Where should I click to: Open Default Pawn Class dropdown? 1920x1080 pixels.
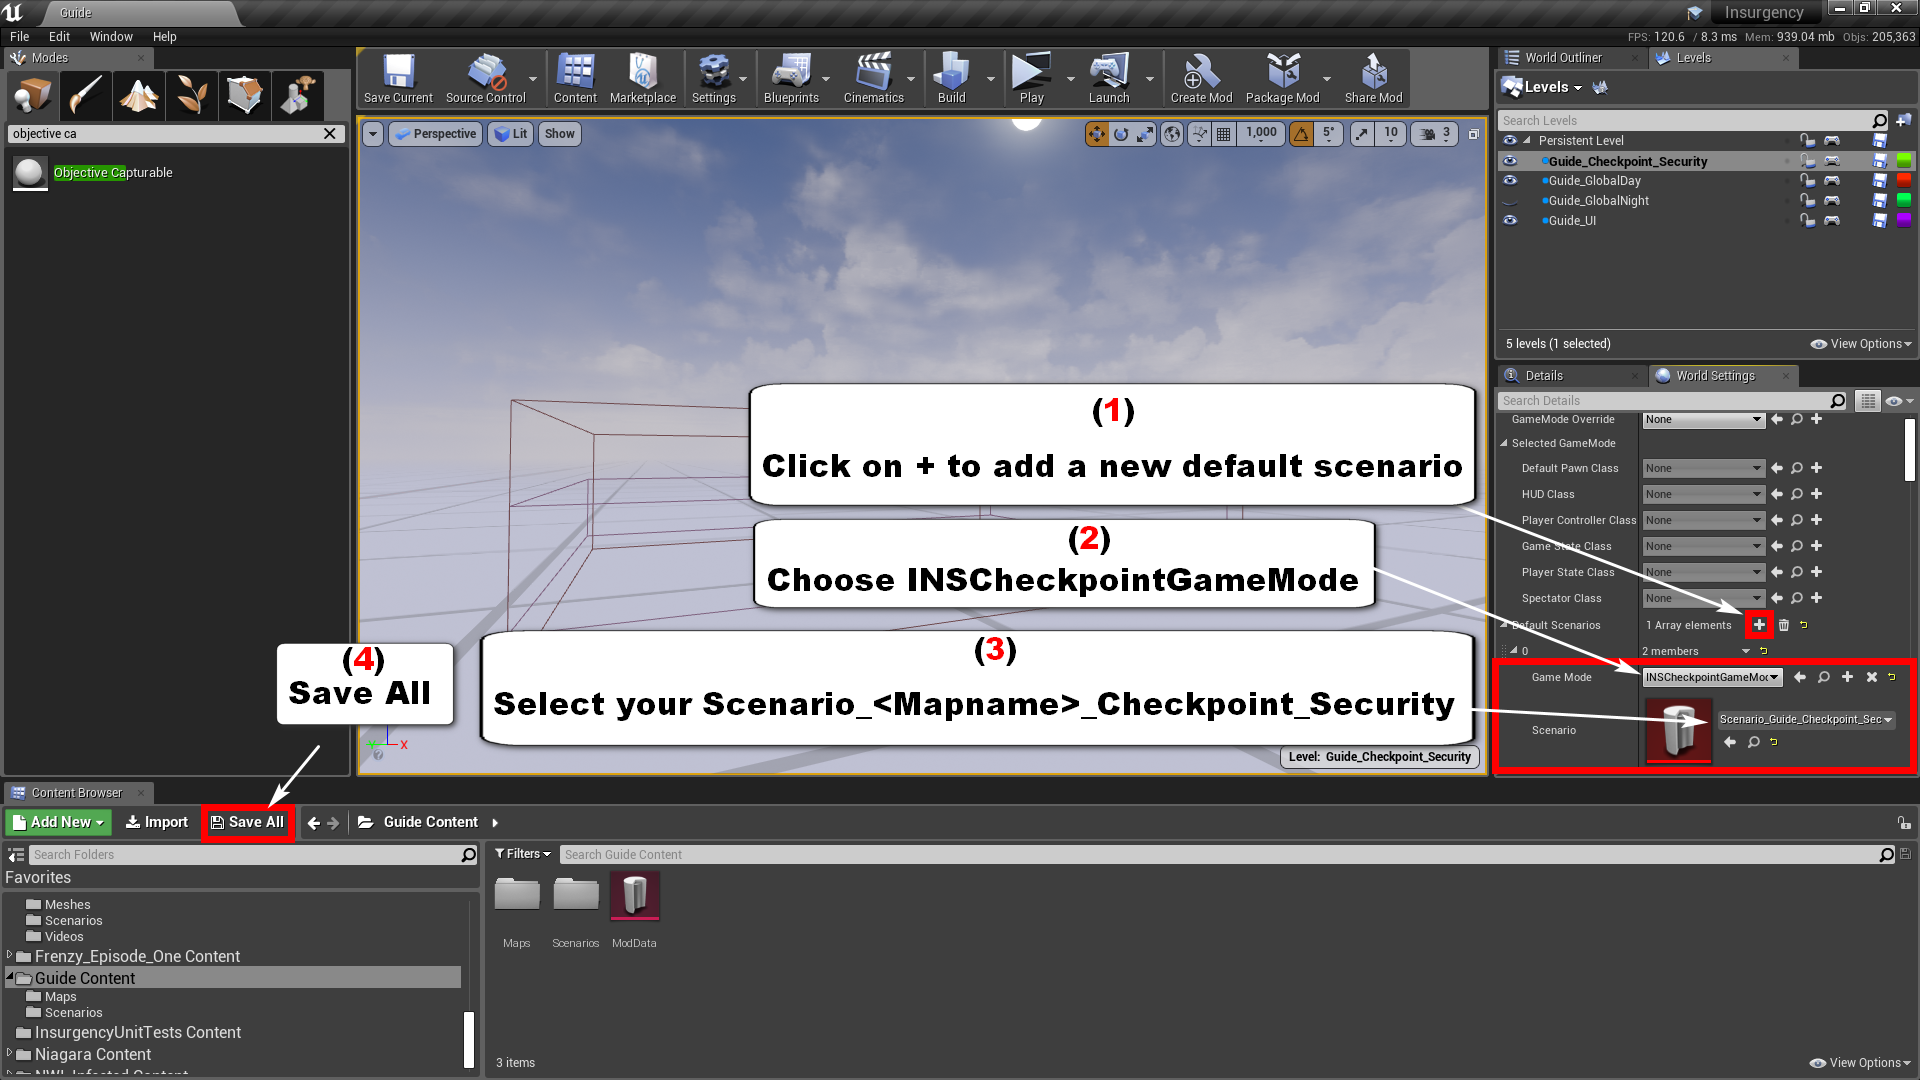pos(1704,468)
